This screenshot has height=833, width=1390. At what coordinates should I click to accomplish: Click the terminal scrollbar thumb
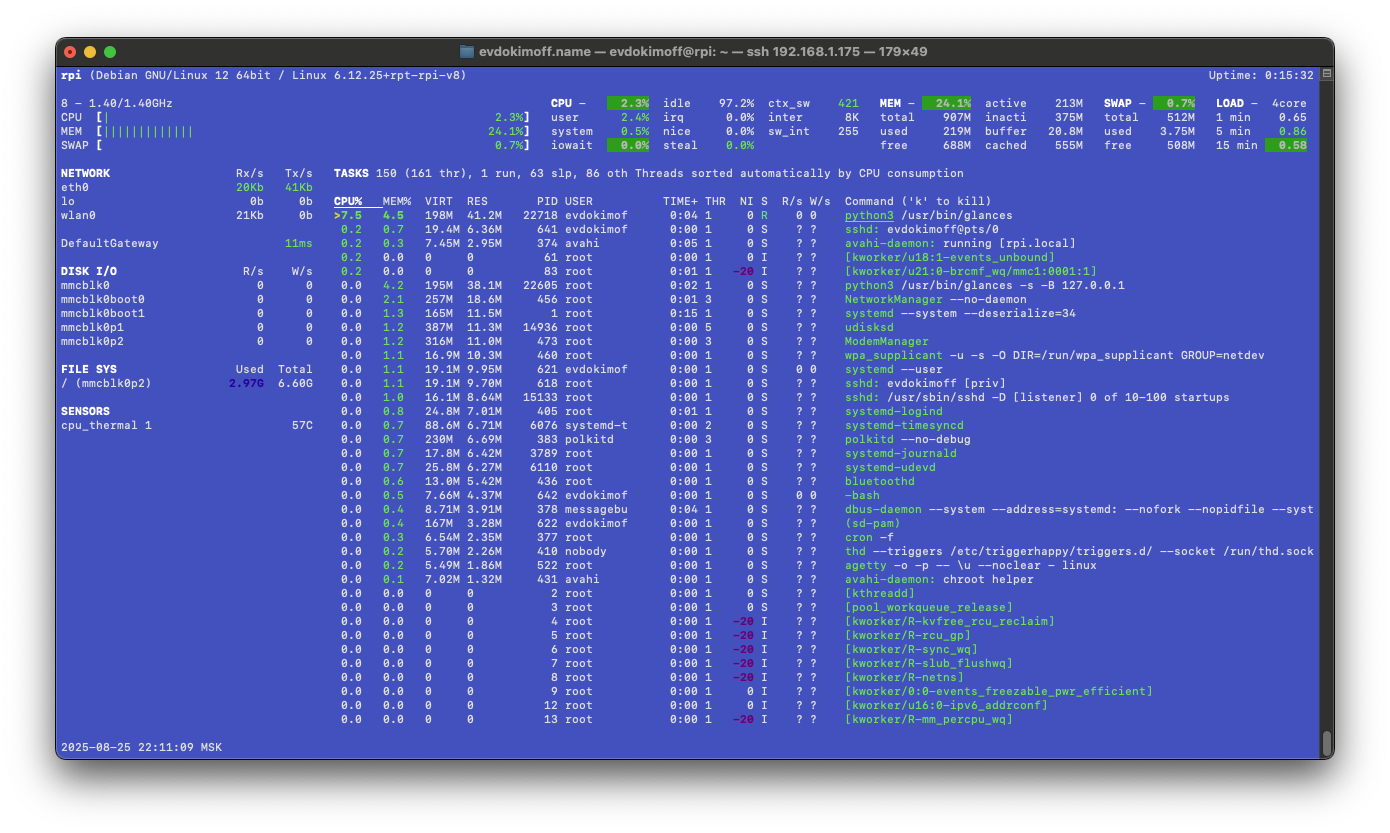pyautogui.click(x=1327, y=742)
